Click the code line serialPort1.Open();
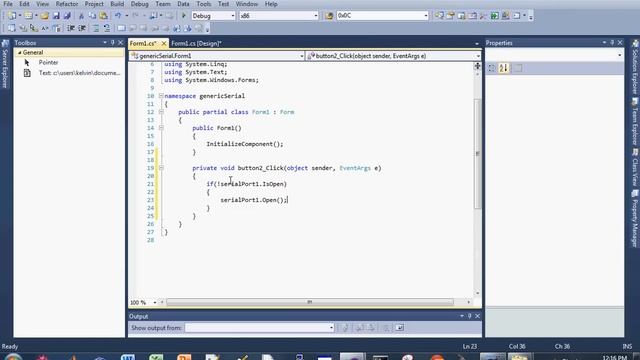 click(x=254, y=200)
